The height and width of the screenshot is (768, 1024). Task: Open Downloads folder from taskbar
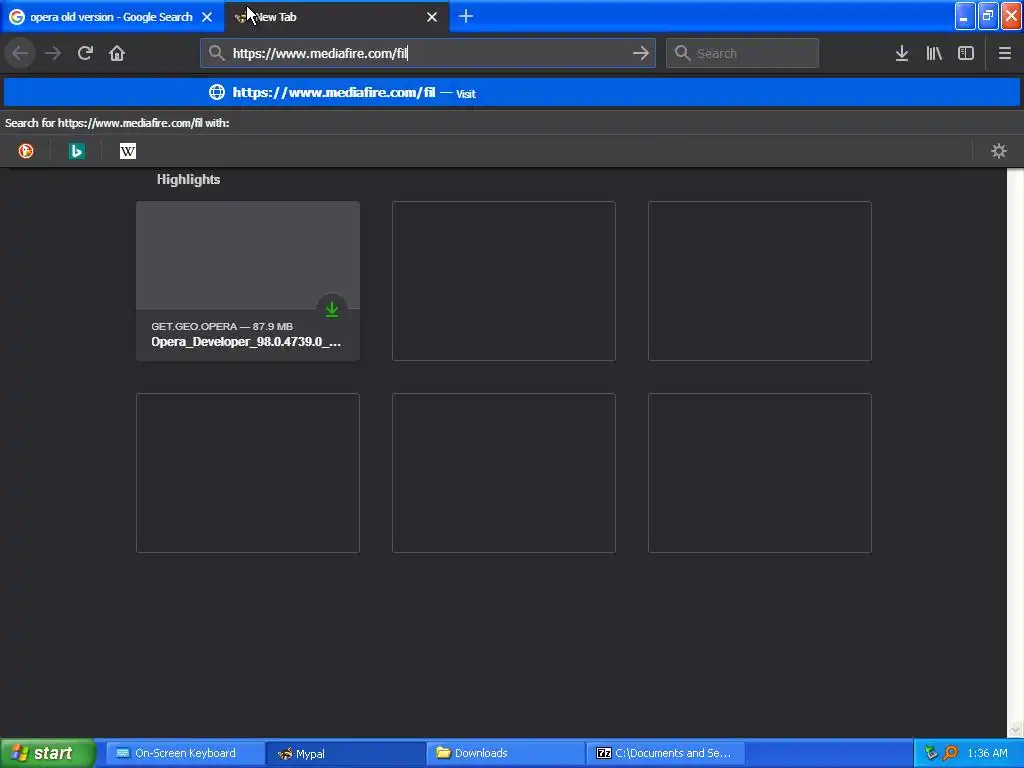click(x=506, y=753)
